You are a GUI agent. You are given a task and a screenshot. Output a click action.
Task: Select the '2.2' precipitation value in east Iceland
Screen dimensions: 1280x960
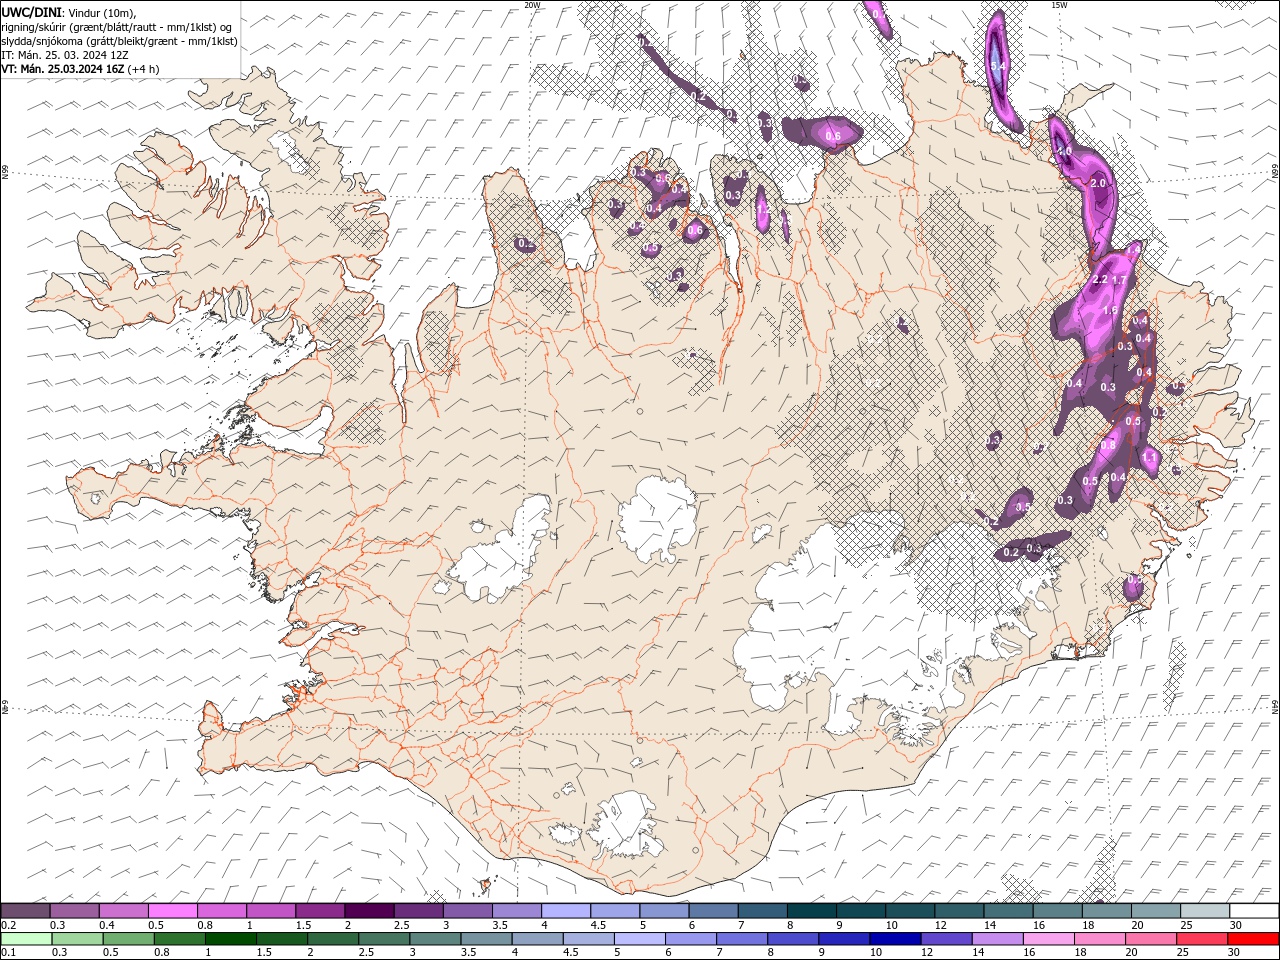(x=1100, y=279)
